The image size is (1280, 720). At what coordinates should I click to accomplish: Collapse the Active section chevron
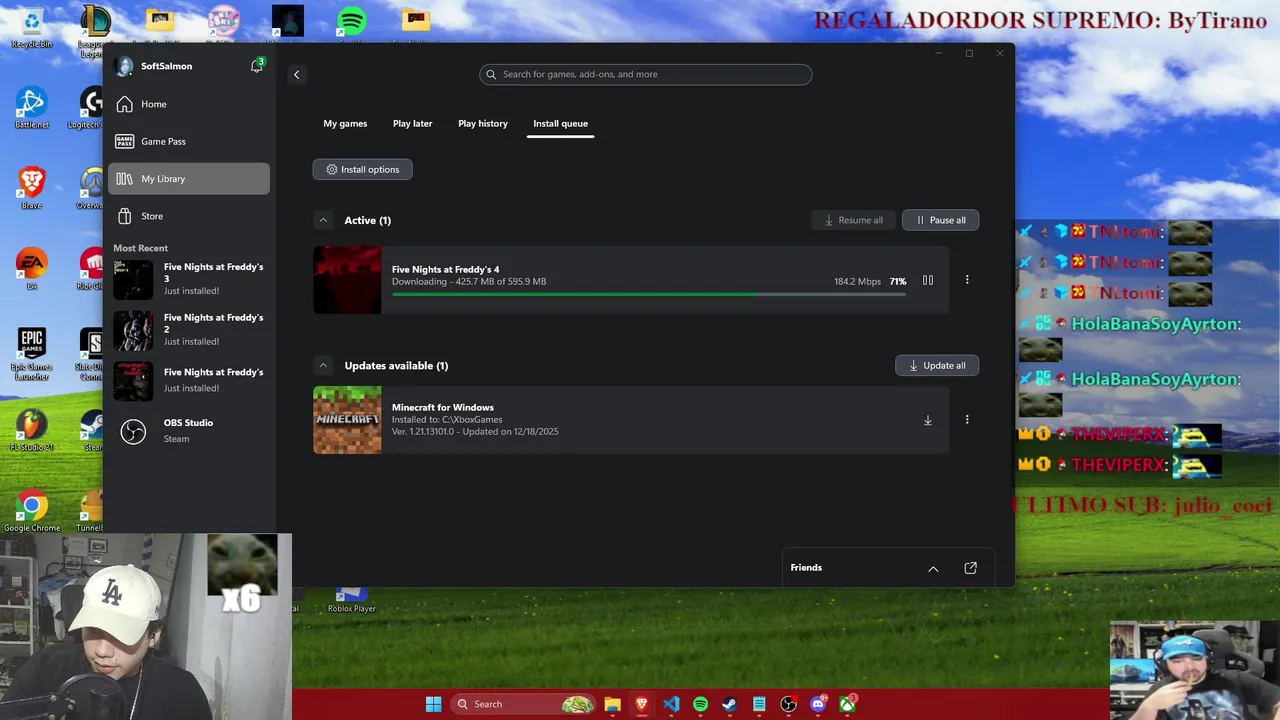click(323, 220)
